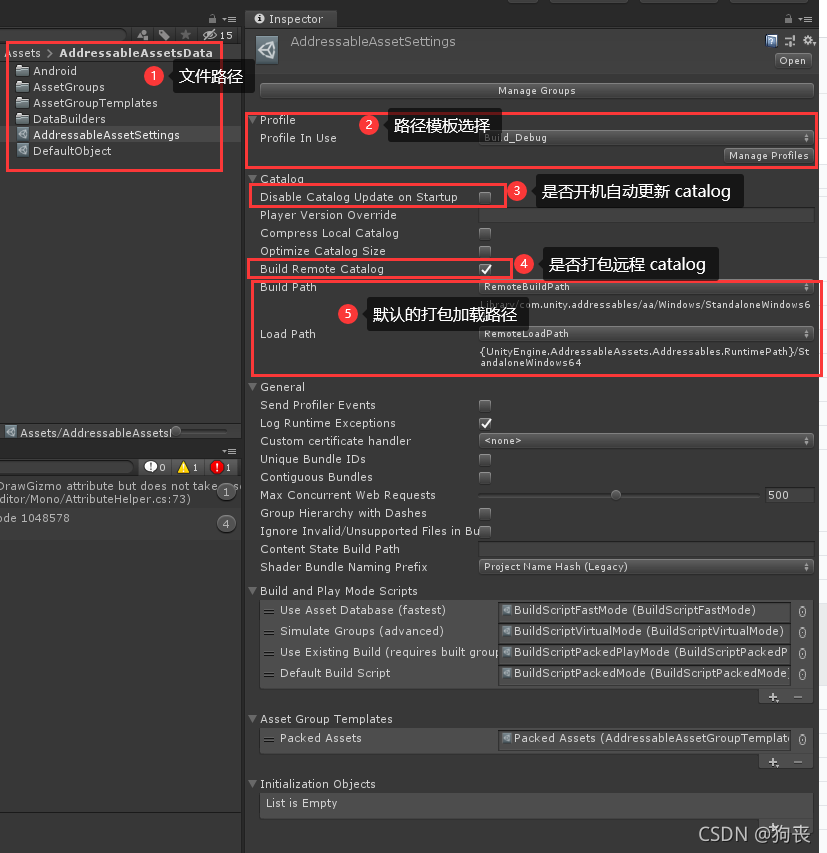The width and height of the screenshot is (827, 853).
Task: Click the Manage Groups button
Action: (x=536, y=91)
